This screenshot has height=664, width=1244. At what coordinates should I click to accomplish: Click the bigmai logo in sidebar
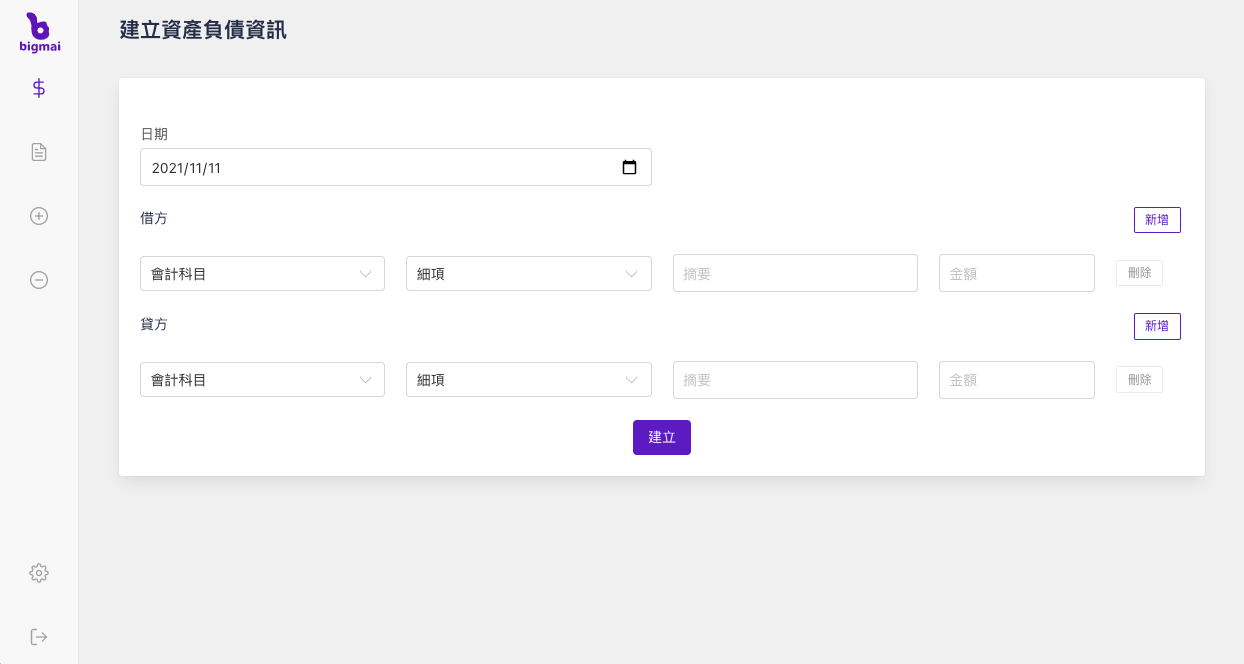coord(39,33)
